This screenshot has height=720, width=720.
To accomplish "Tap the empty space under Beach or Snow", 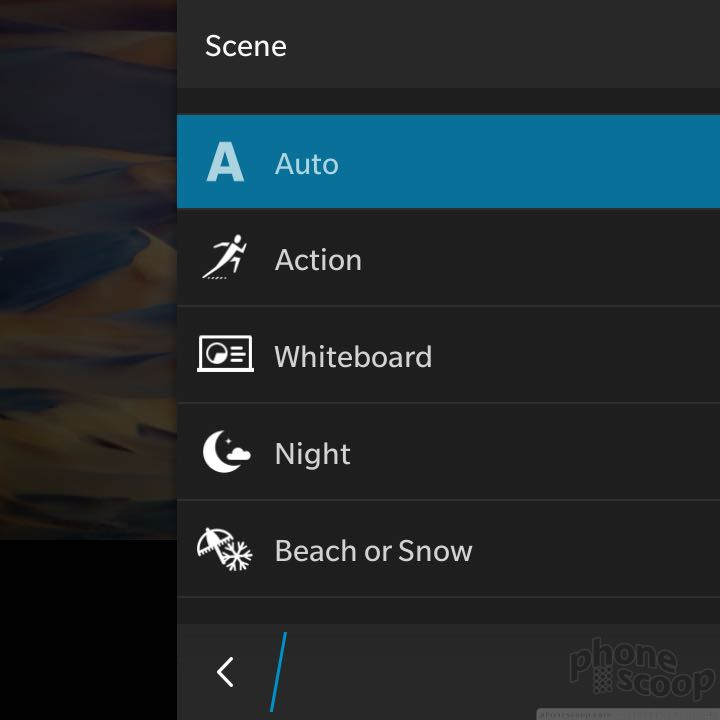I will pos(448,610).
